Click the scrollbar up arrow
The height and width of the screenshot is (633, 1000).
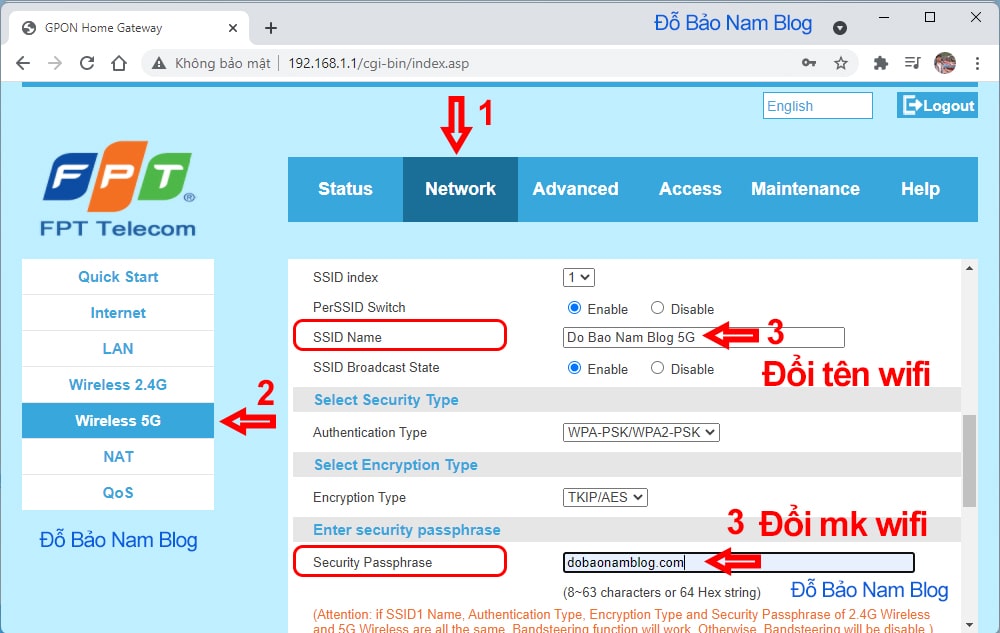[969, 268]
